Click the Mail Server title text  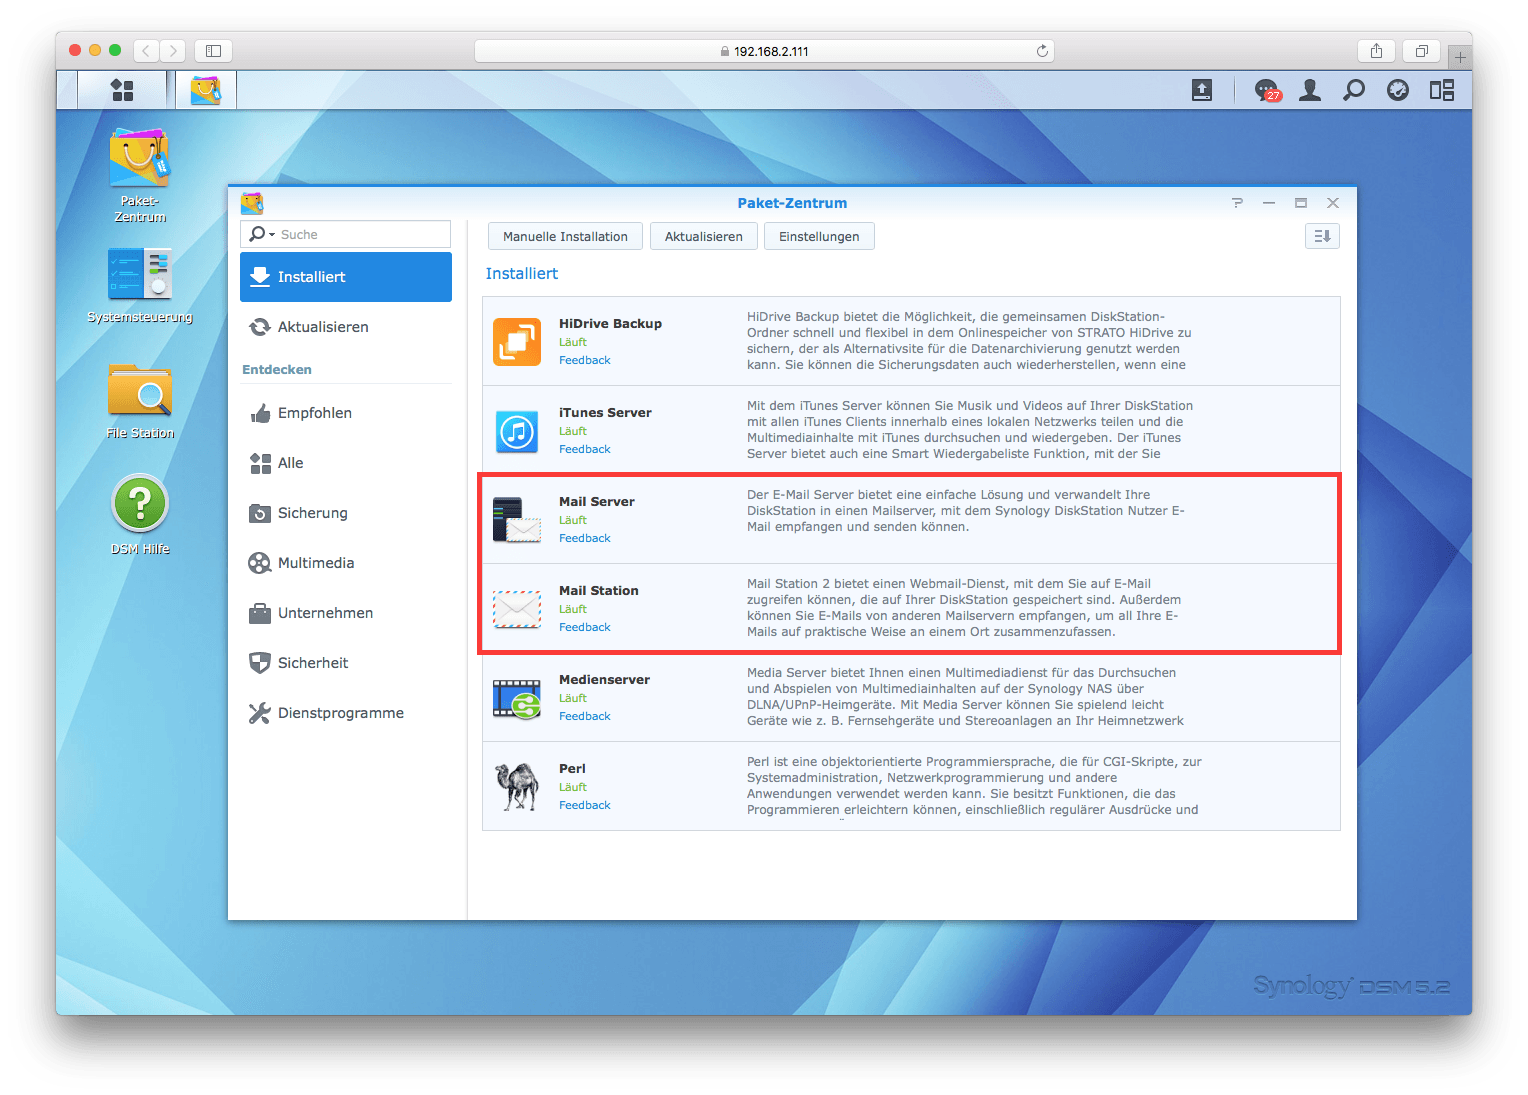click(597, 501)
